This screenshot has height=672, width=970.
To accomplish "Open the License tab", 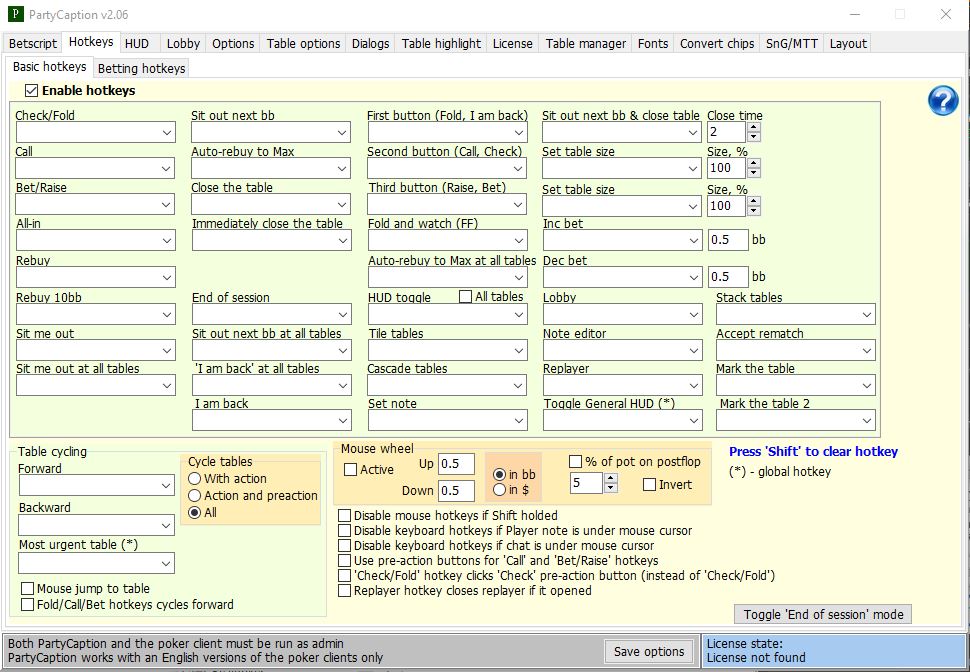I will [x=512, y=44].
